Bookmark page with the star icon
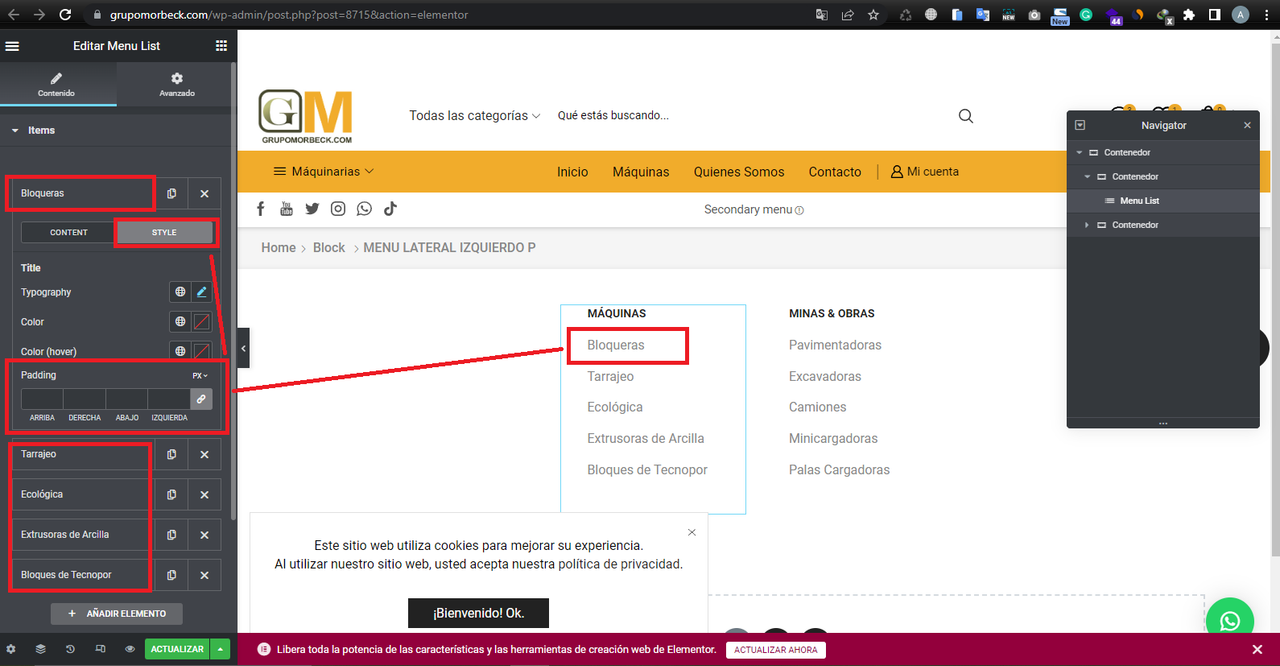Image resolution: width=1280 pixels, height=666 pixels. (x=873, y=15)
